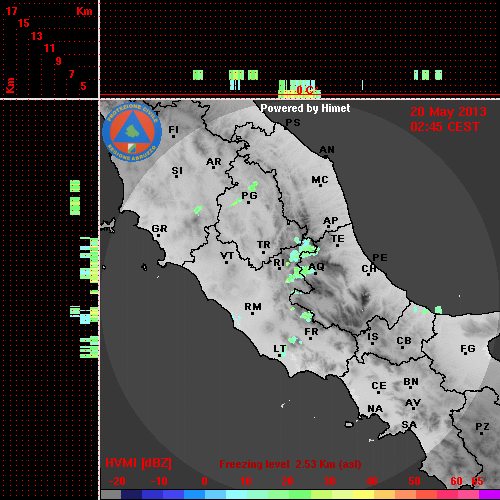Click the AN city label on coast
This screenshot has width=500, height=500.
pyautogui.click(x=327, y=150)
